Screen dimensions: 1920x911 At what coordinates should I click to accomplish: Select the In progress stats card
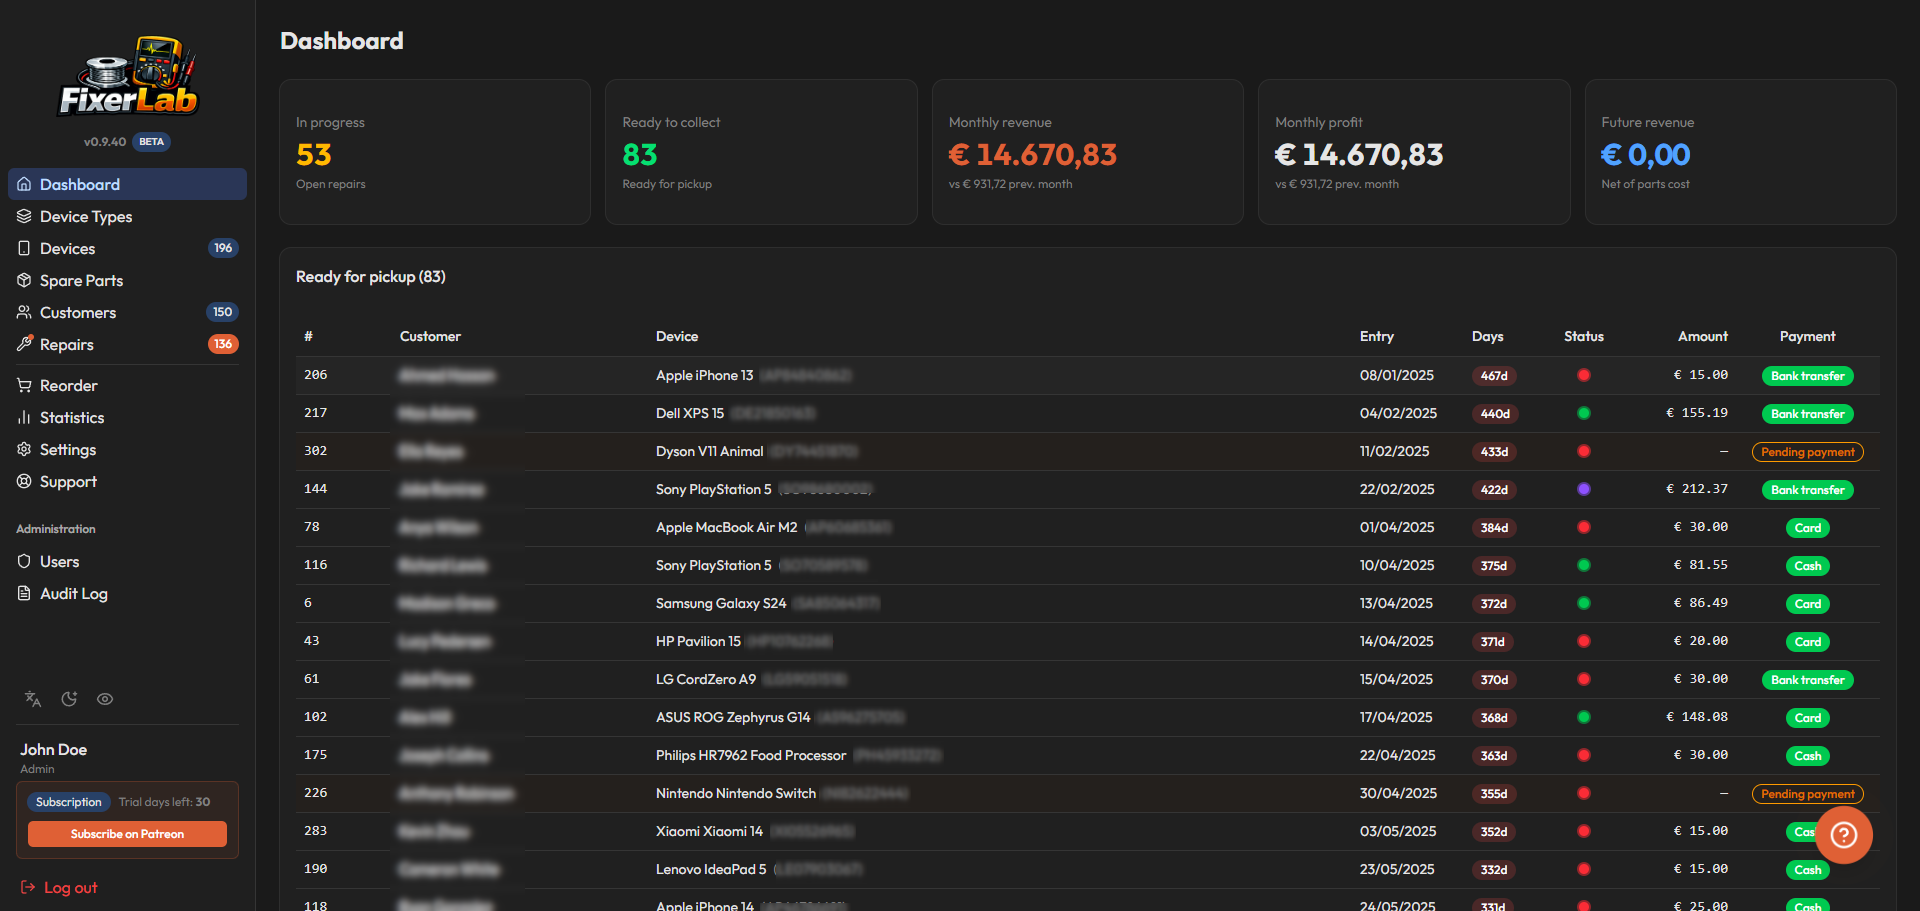[x=435, y=152]
